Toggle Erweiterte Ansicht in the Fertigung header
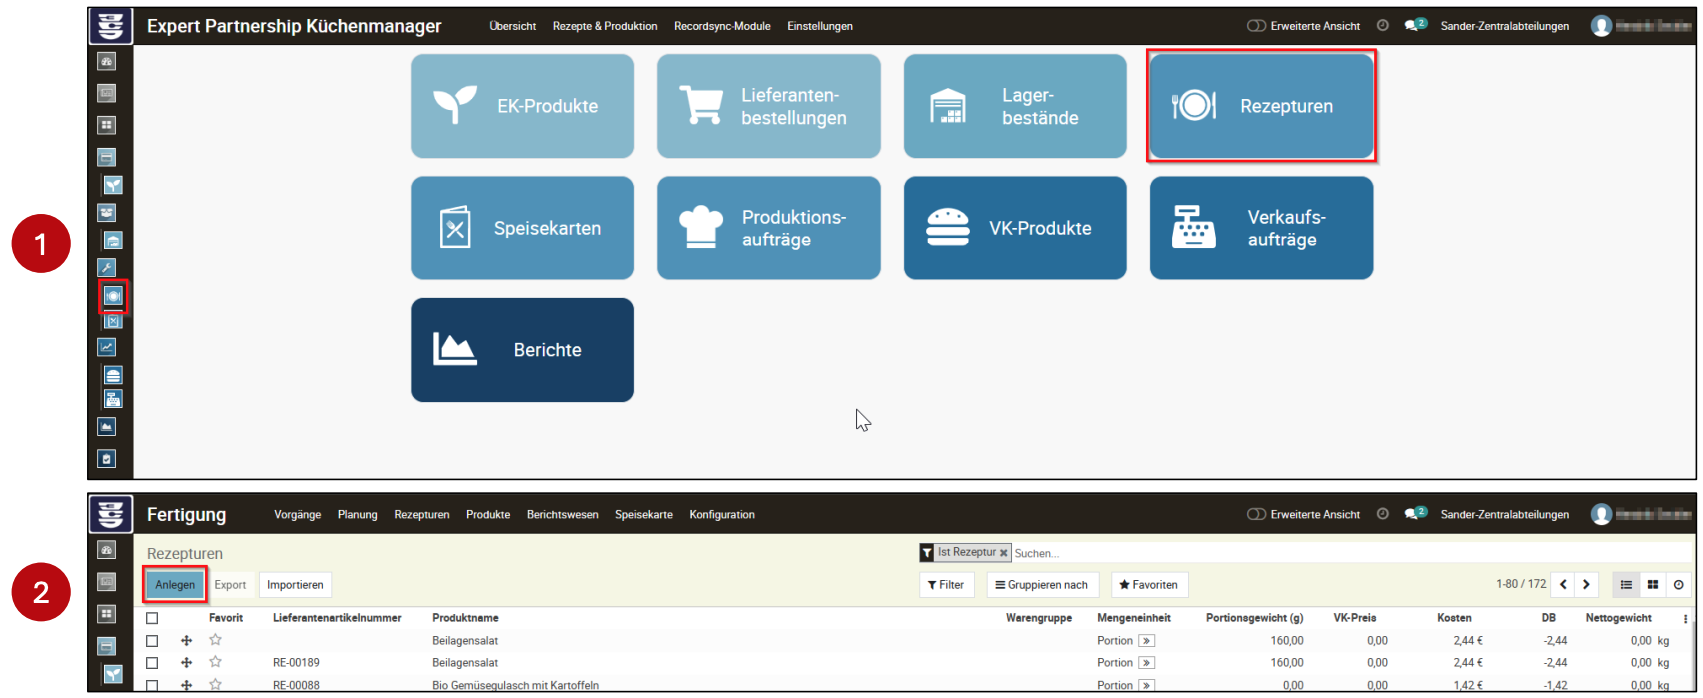 click(1256, 514)
